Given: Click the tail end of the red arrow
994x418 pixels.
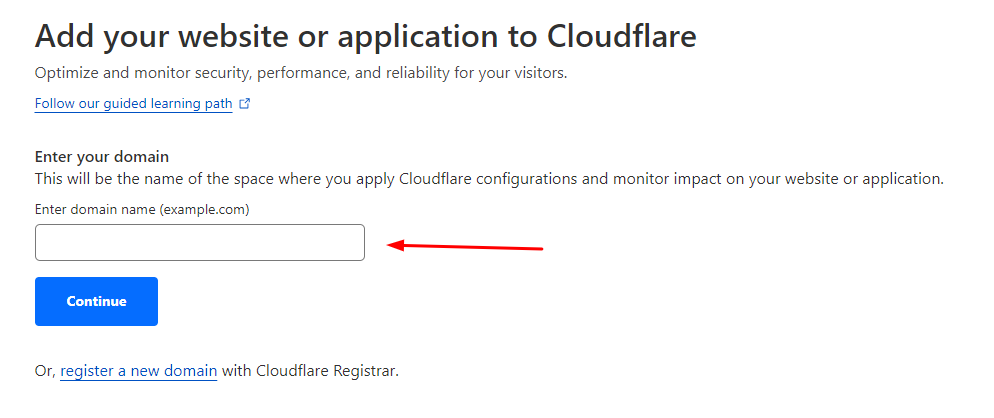Looking at the screenshot, I should (x=540, y=248).
